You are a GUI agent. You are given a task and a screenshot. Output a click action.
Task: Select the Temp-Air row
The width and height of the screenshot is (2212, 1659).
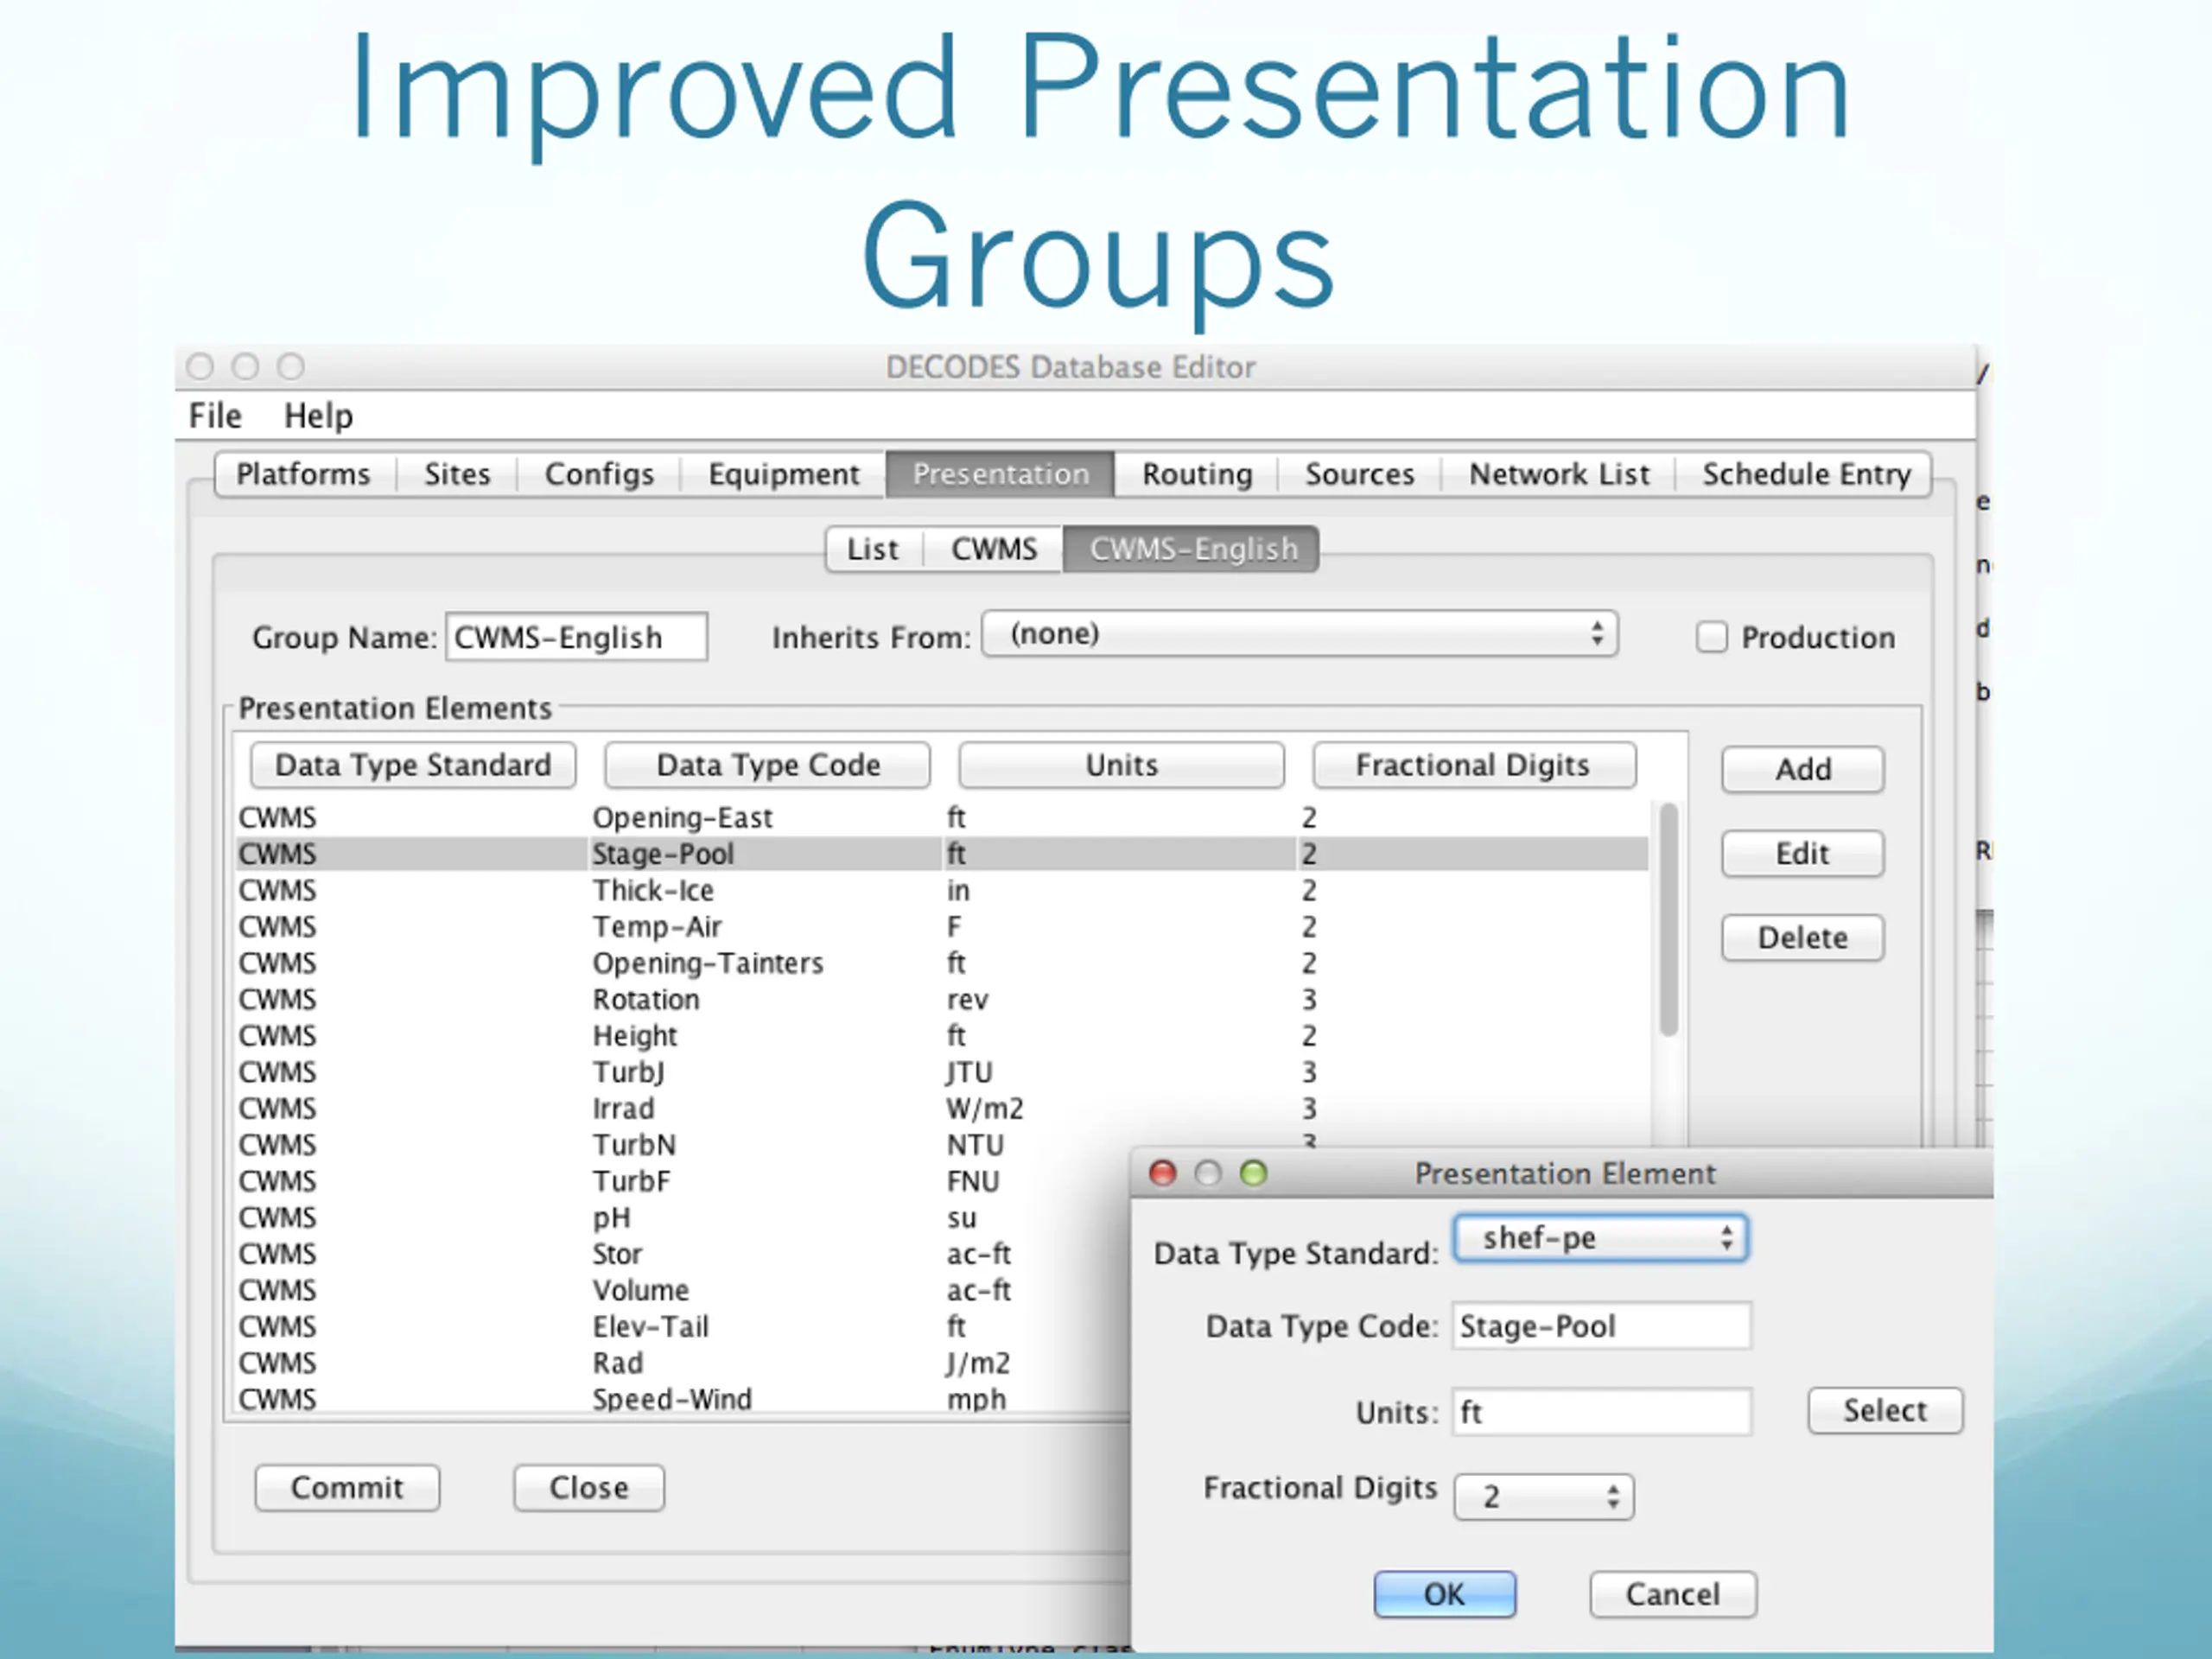coord(942,927)
